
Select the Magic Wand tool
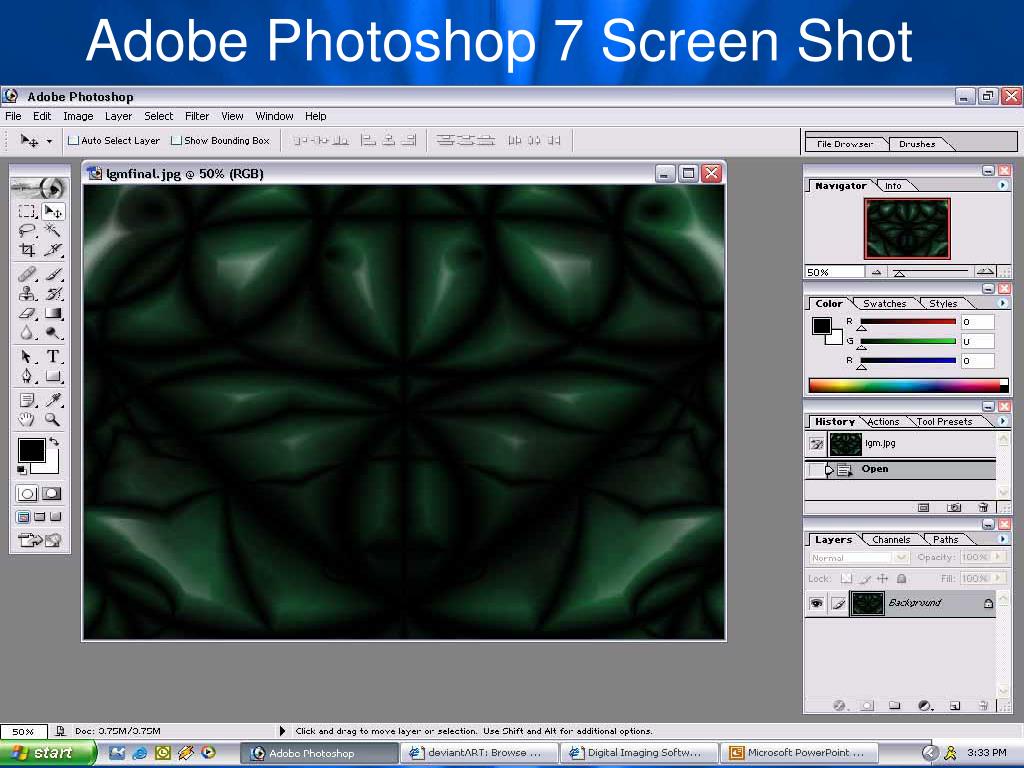coord(53,231)
